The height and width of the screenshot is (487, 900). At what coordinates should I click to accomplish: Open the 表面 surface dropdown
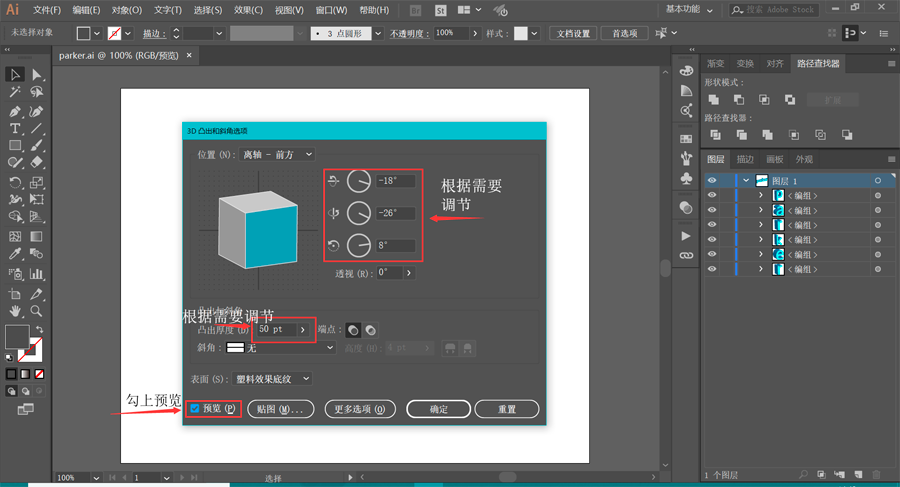click(273, 379)
